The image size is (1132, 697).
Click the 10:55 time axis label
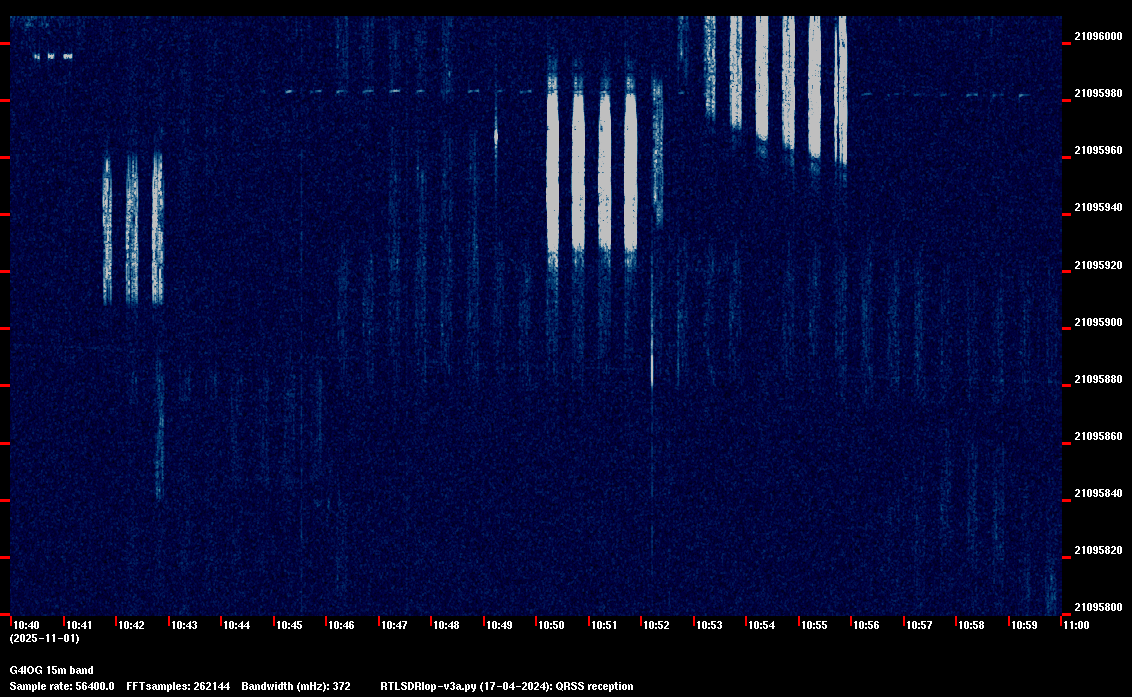pos(814,625)
